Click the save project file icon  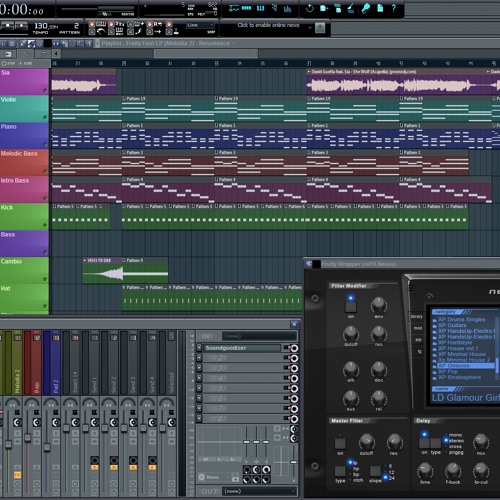[x=324, y=8]
